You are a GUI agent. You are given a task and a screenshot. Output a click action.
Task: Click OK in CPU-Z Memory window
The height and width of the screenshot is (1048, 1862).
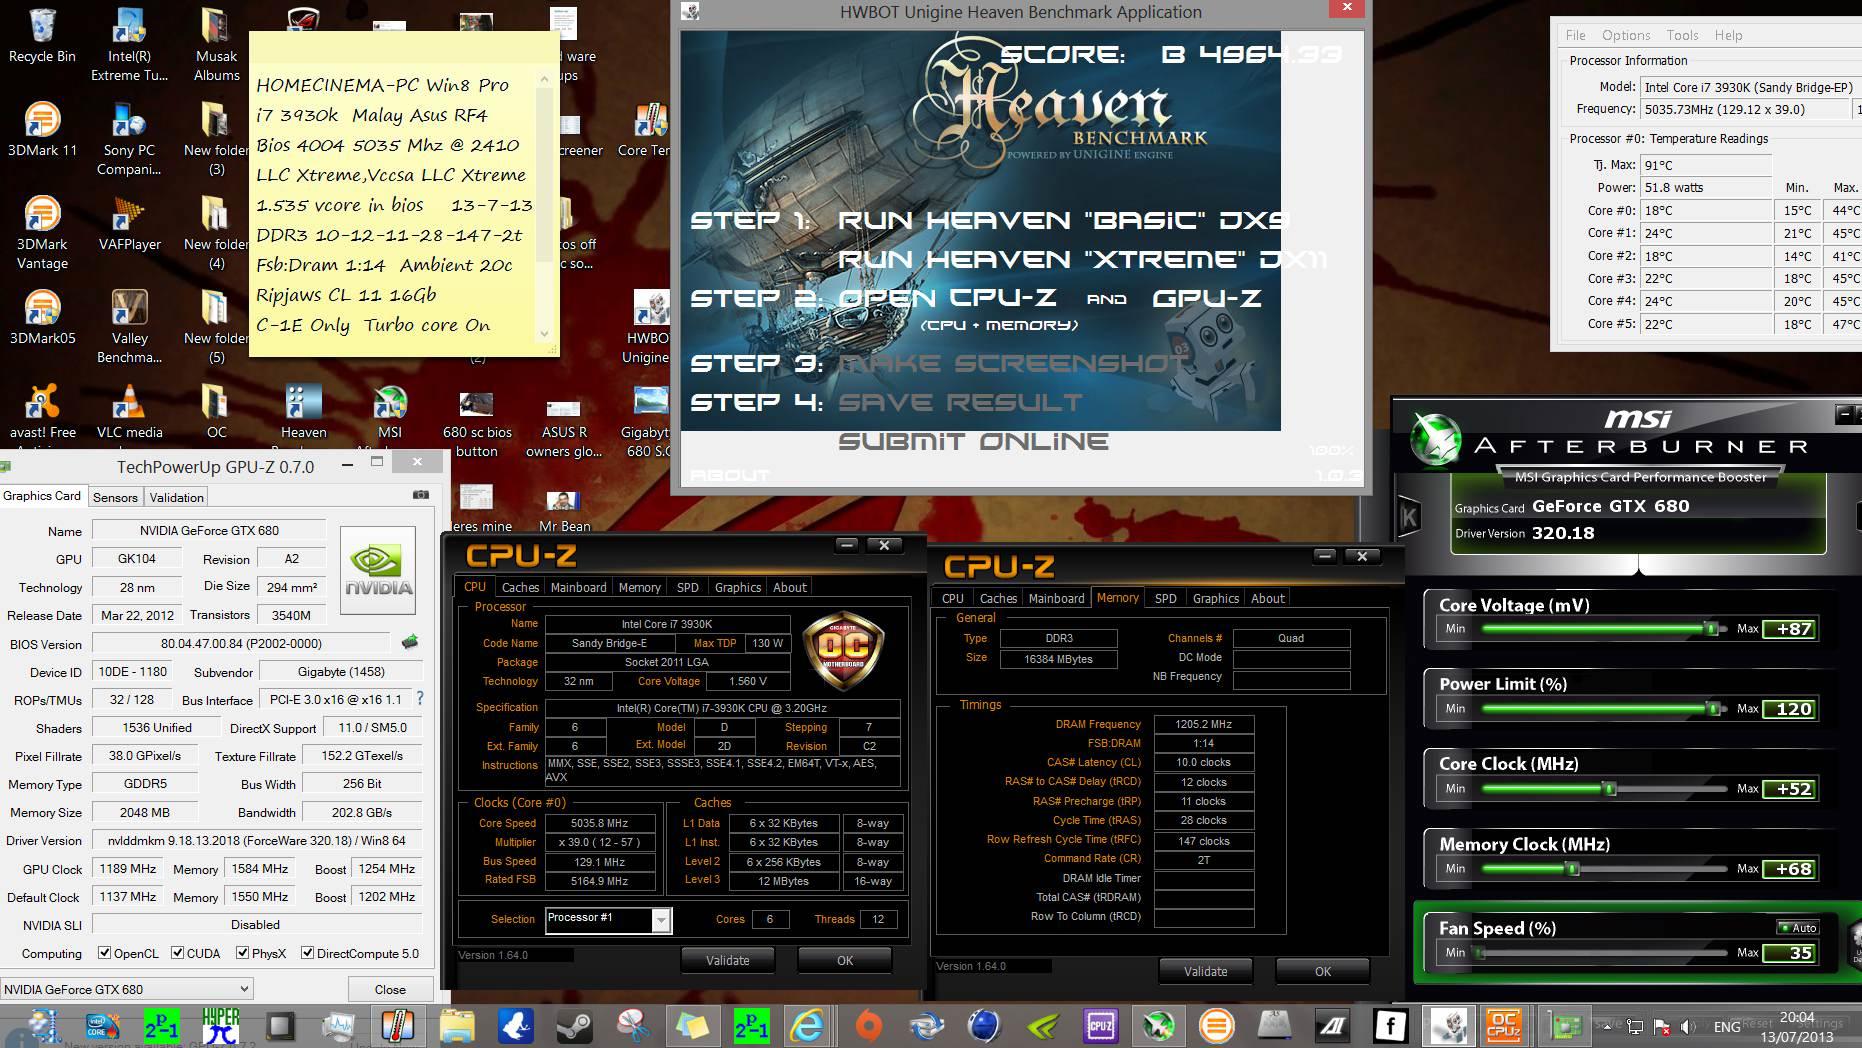click(1322, 971)
